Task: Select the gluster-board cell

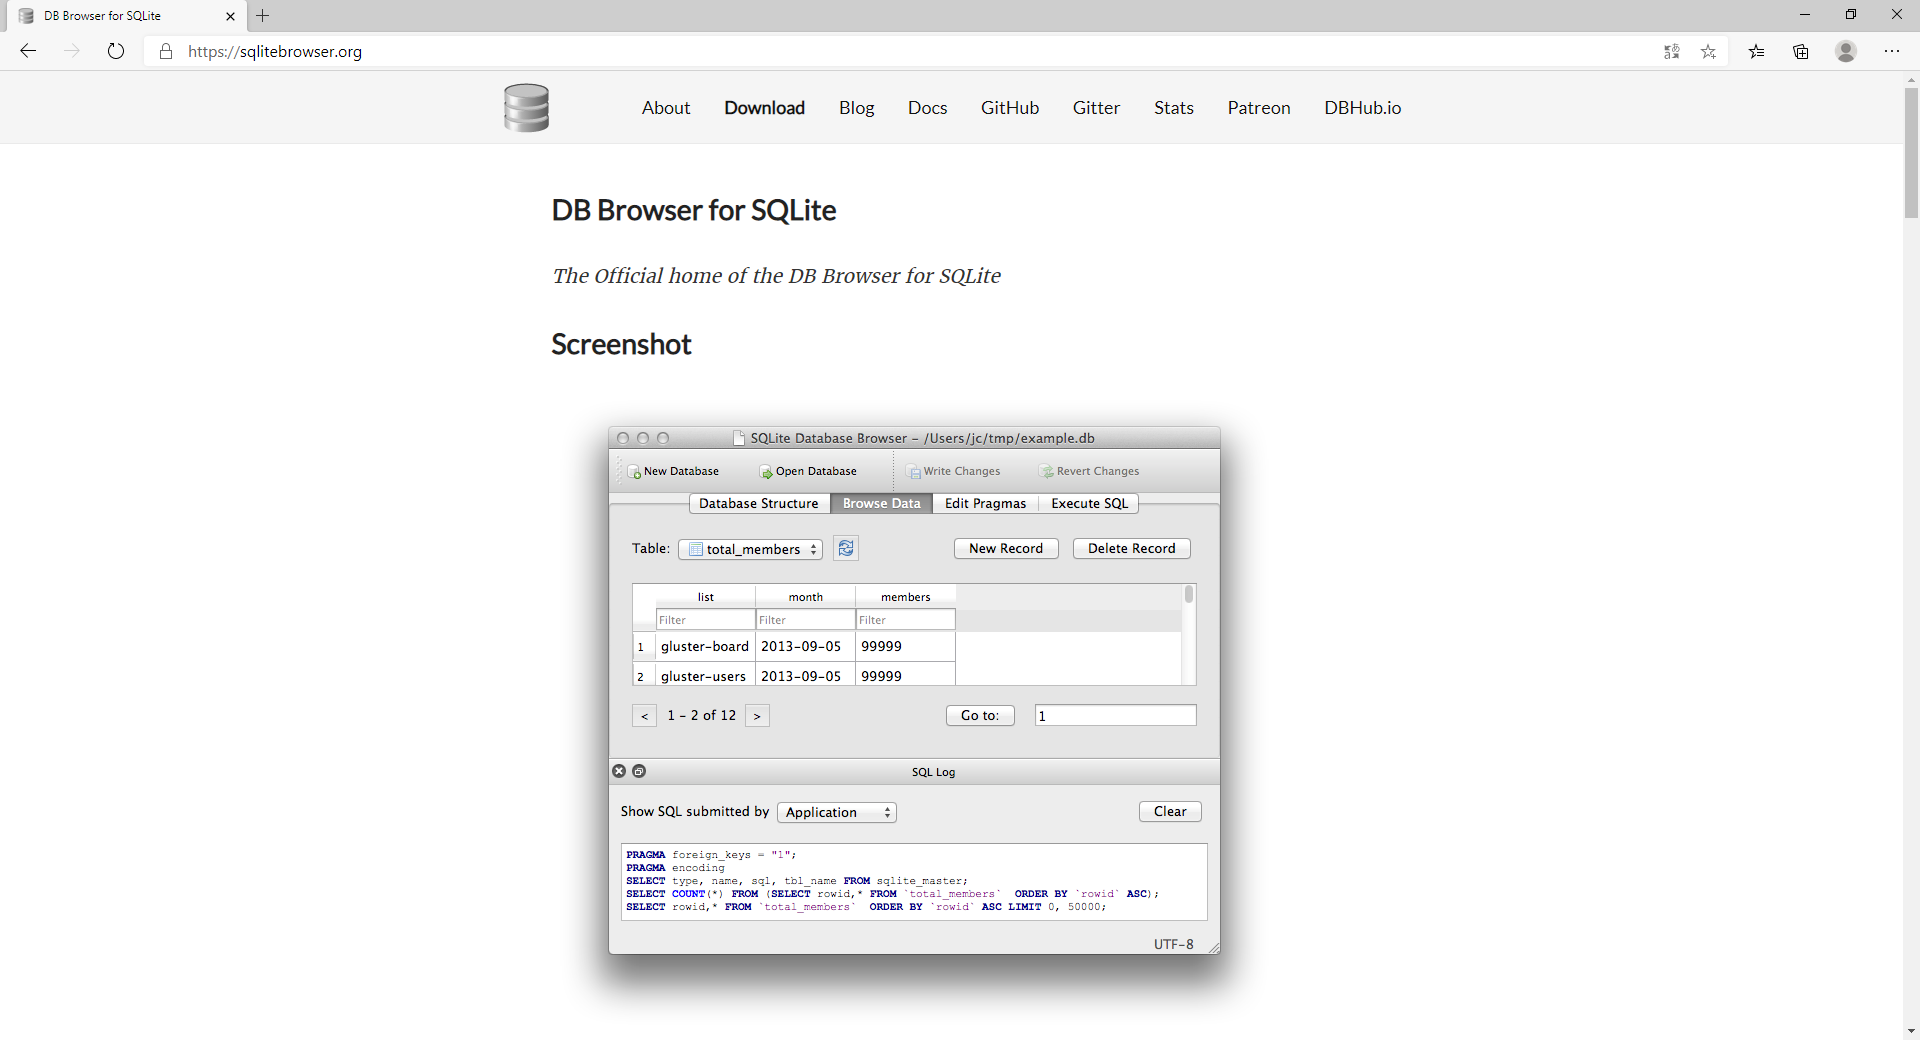Action: click(705, 646)
